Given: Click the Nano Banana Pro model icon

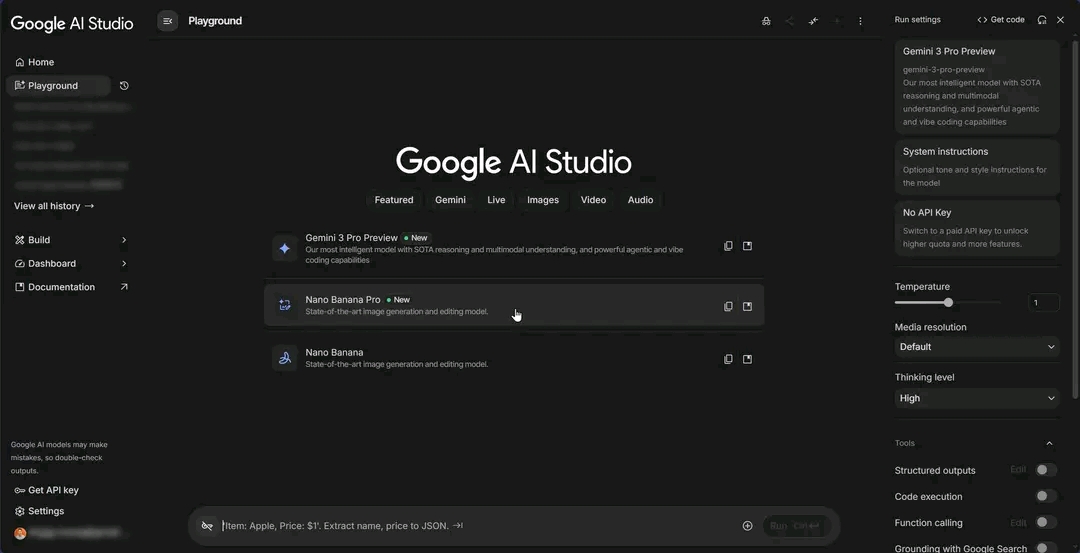Looking at the screenshot, I should [284, 305].
